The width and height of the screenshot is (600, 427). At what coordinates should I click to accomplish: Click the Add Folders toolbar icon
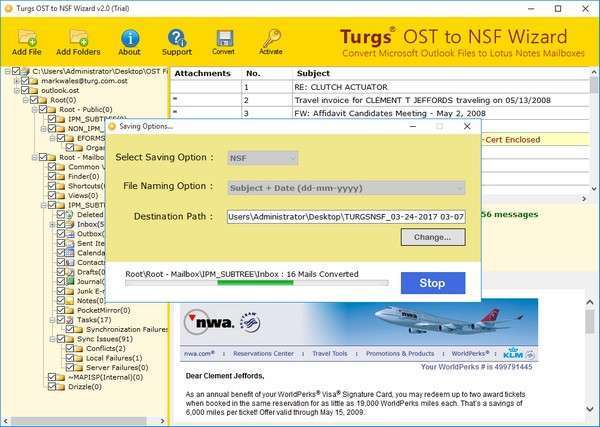click(x=78, y=38)
